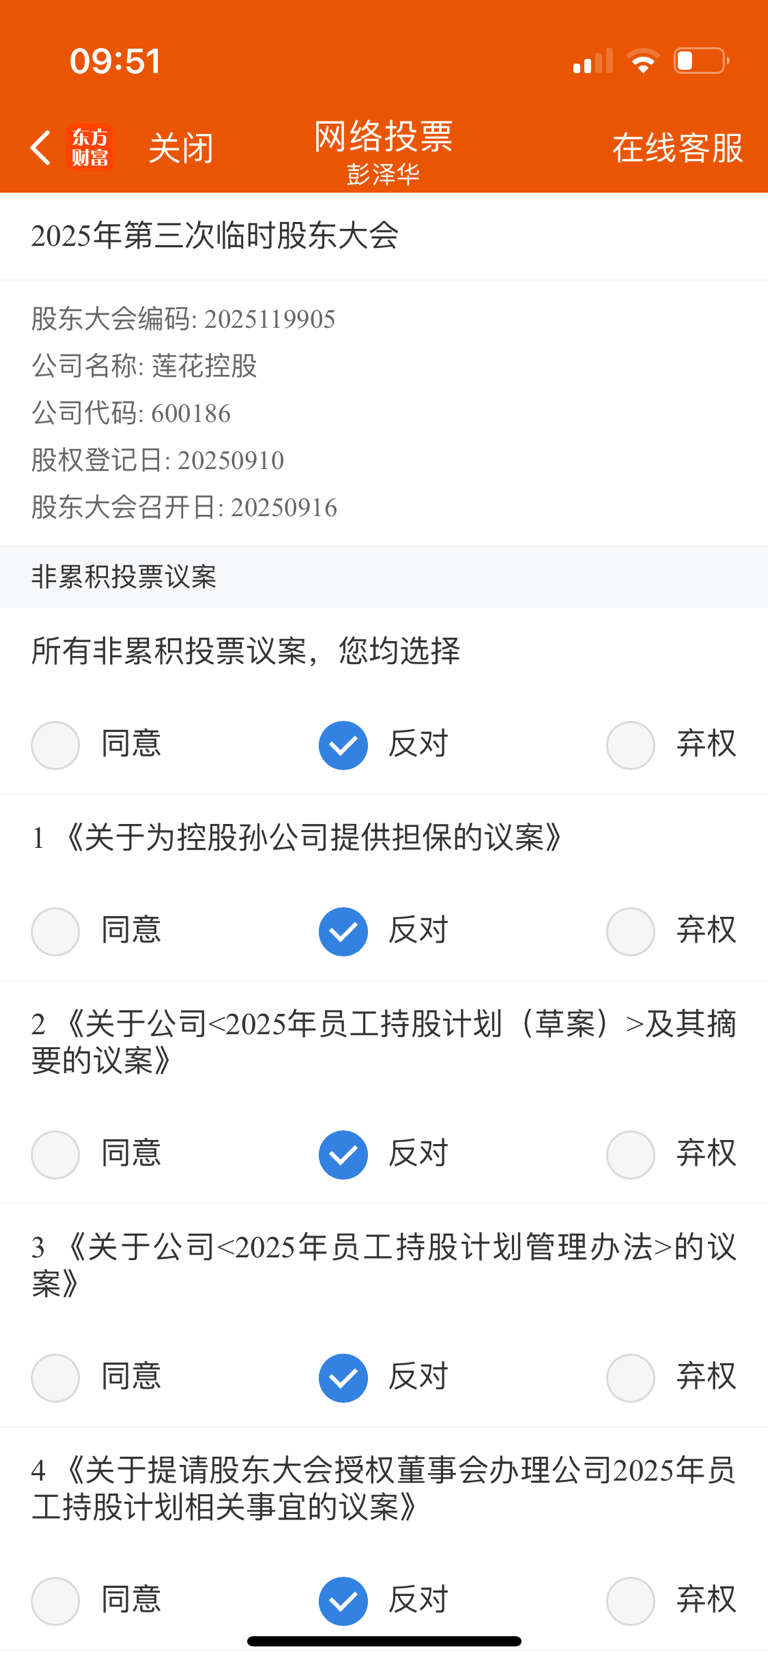Open 在线客服 online support
The image size is (768, 1663).
click(x=678, y=148)
